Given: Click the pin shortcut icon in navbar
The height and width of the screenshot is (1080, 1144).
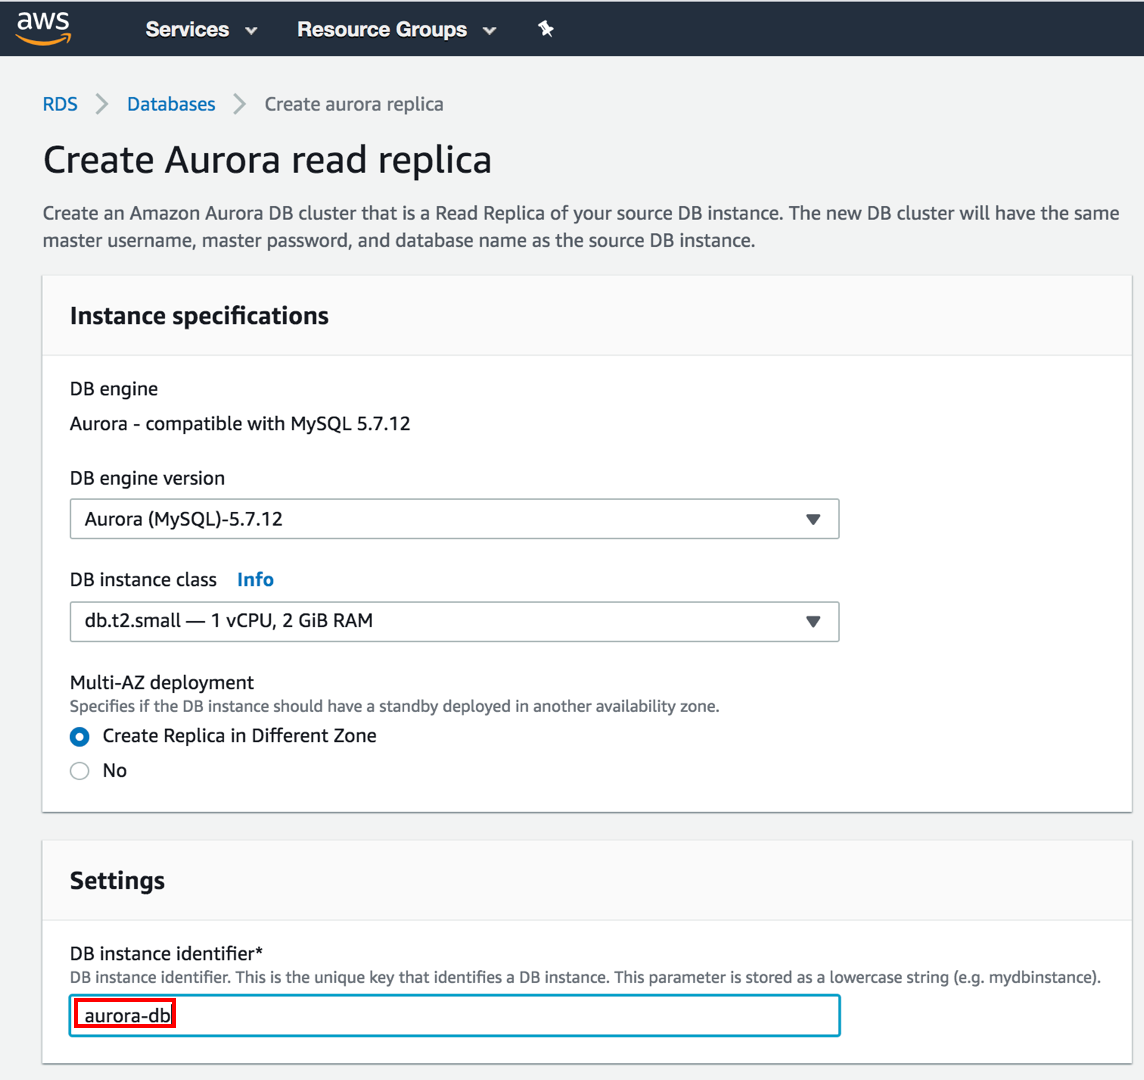Looking at the screenshot, I should point(546,29).
